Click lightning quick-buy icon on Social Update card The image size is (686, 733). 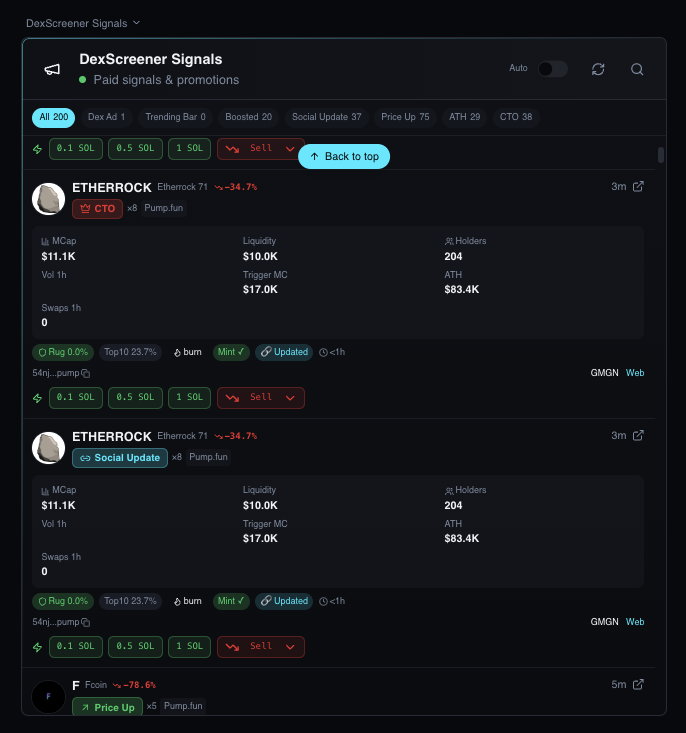(x=37, y=647)
